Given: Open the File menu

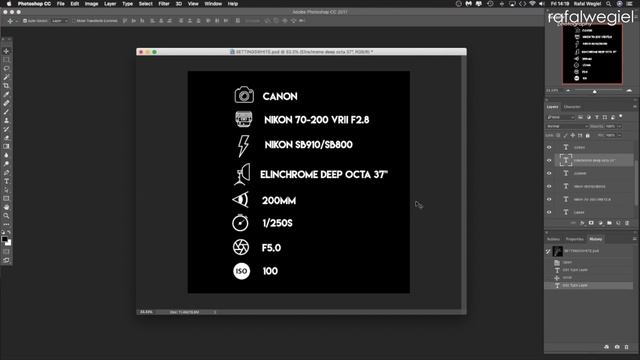Looking at the screenshot, I should (x=60, y=4).
